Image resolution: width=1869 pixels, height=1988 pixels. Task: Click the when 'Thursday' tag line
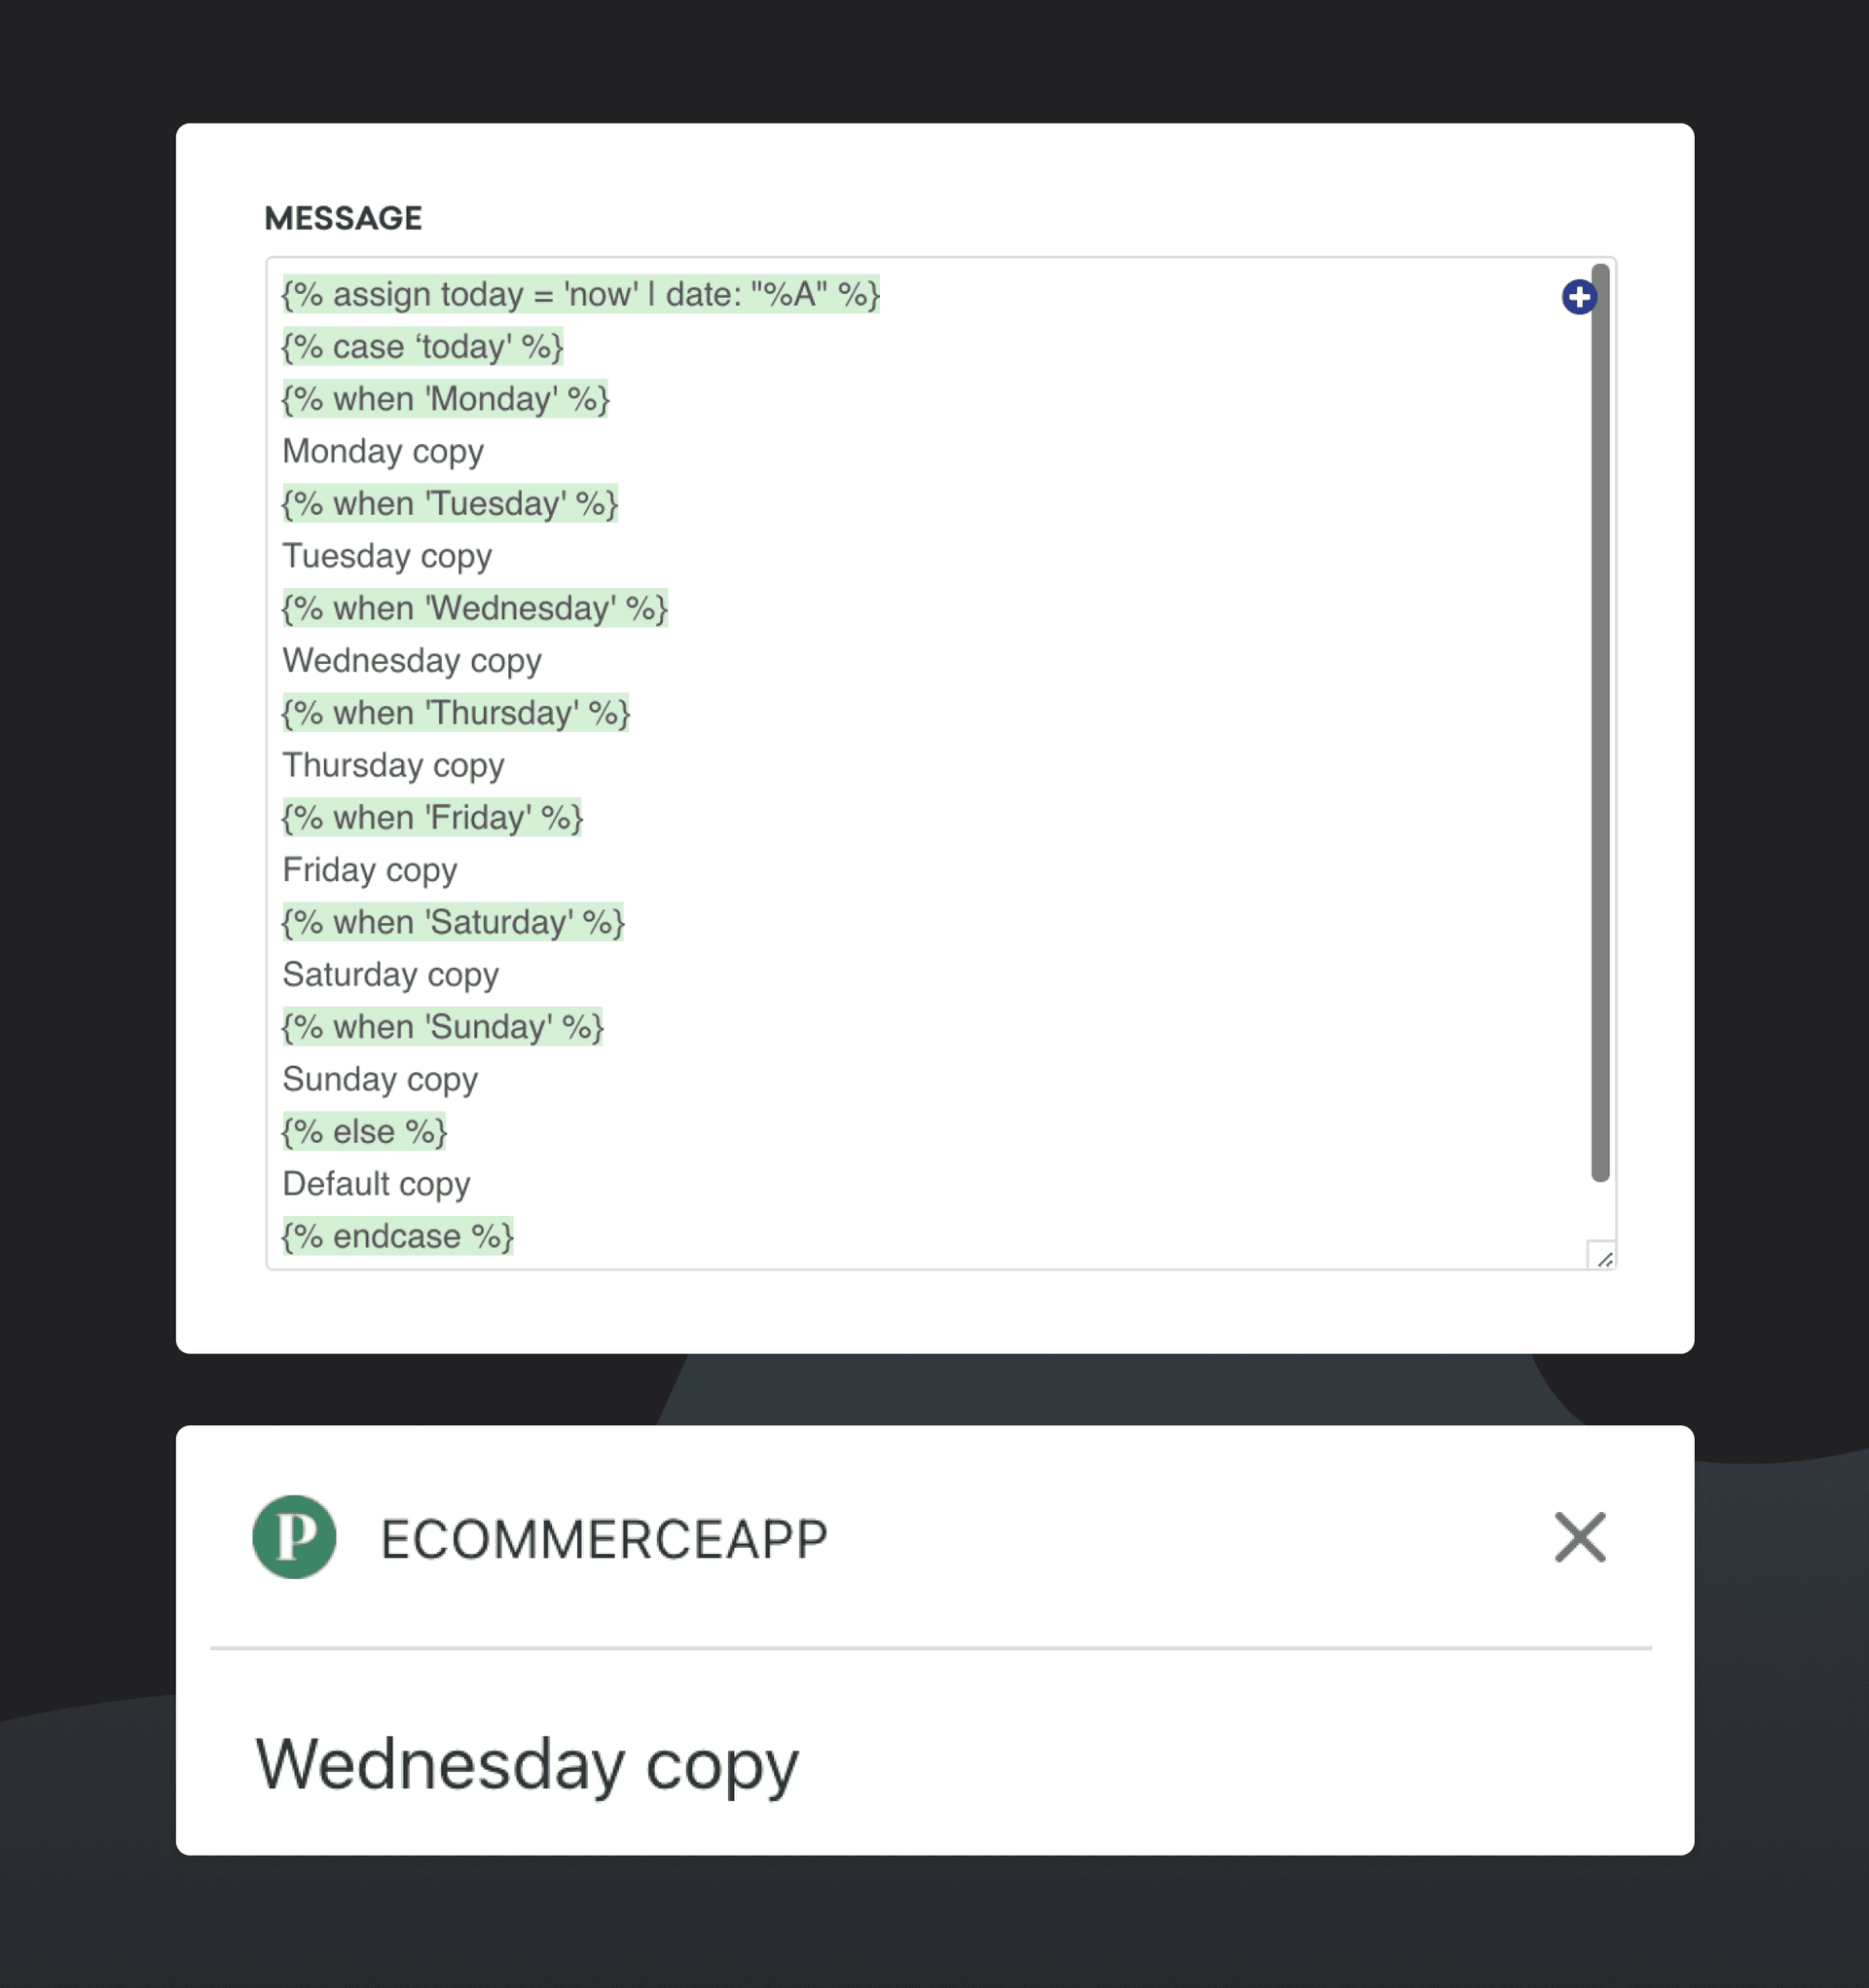[455, 713]
